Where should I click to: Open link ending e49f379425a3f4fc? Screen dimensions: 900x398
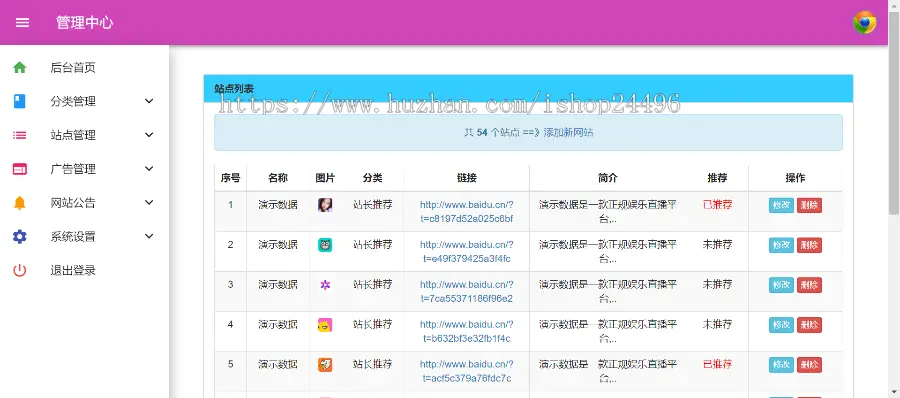pos(467,252)
